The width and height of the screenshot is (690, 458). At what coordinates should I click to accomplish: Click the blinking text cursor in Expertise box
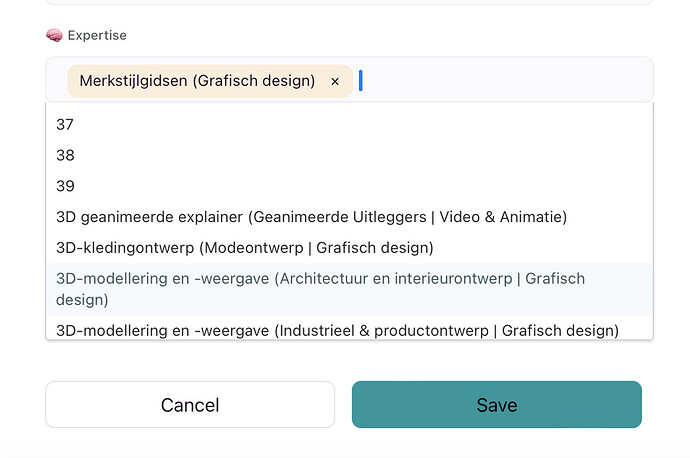coord(361,81)
